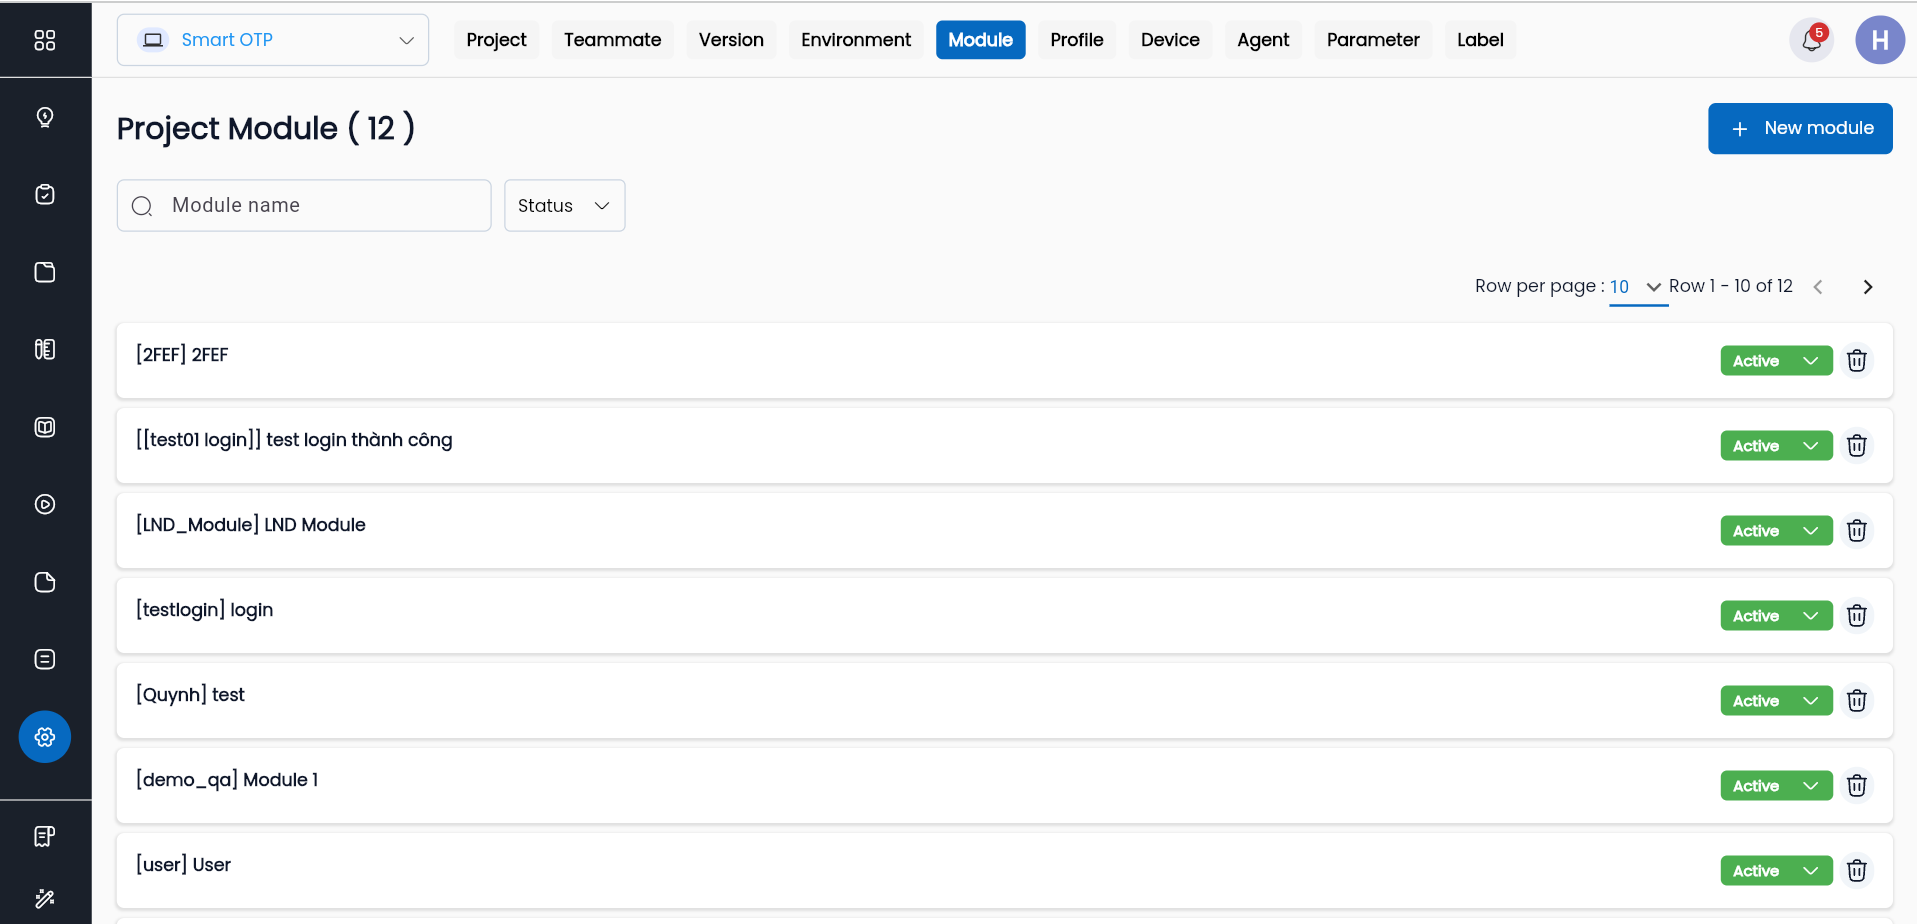This screenshot has width=1917, height=924.
Task: Delete the [2FEF] 2FEF module
Action: click(1856, 361)
